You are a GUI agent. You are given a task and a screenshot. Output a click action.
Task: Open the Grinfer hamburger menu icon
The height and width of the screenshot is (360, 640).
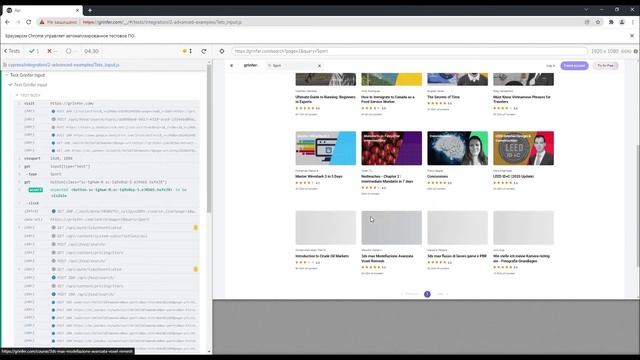click(x=231, y=65)
